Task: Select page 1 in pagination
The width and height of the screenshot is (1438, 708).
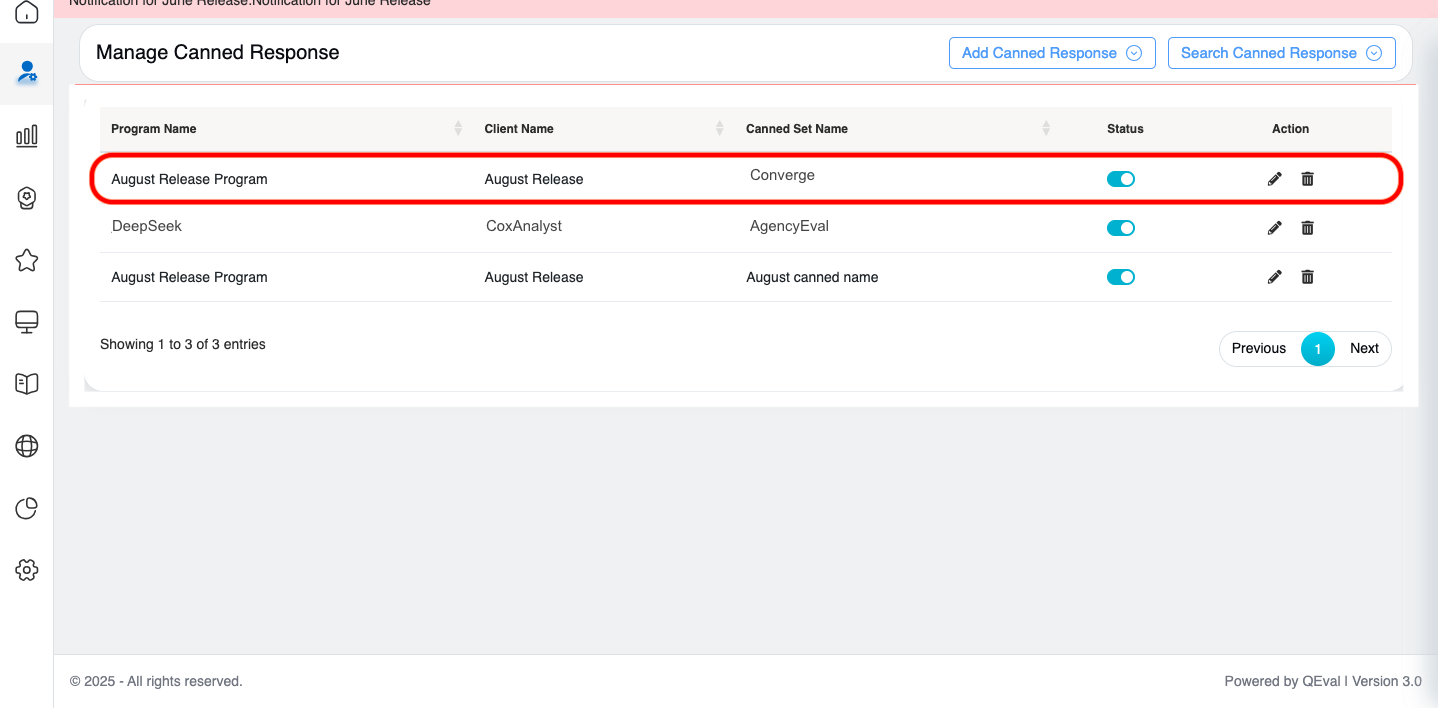Action: (x=1318, y=348)
